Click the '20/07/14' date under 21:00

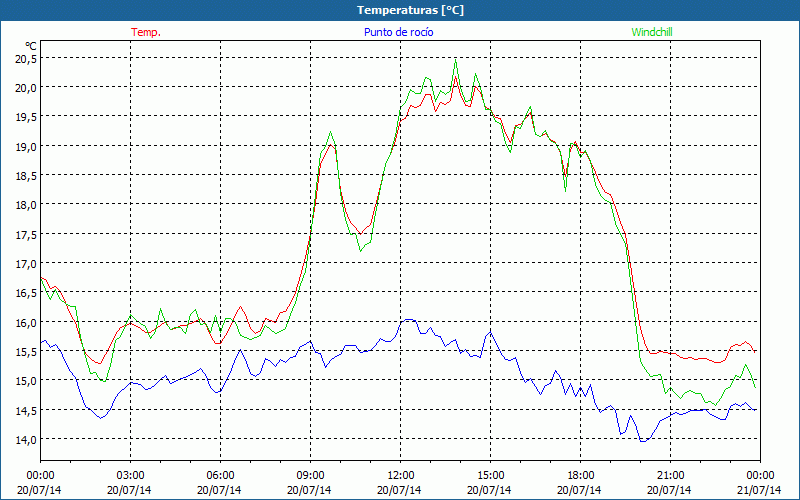669,490
